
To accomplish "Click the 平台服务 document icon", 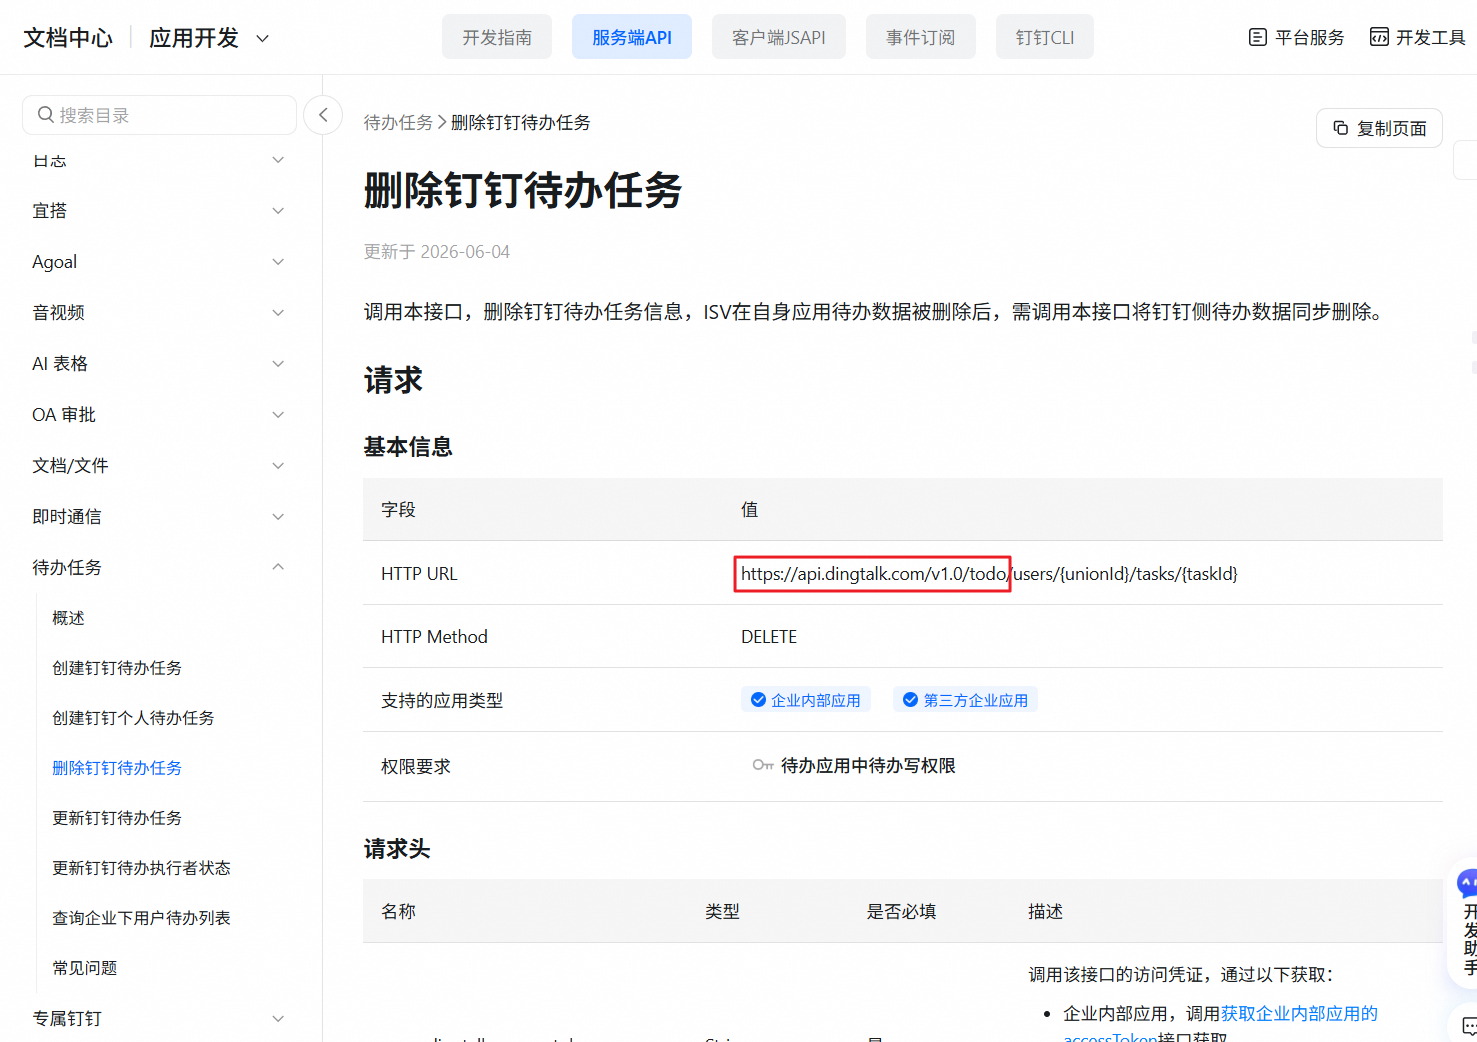I will click(x=1258, y=37).
